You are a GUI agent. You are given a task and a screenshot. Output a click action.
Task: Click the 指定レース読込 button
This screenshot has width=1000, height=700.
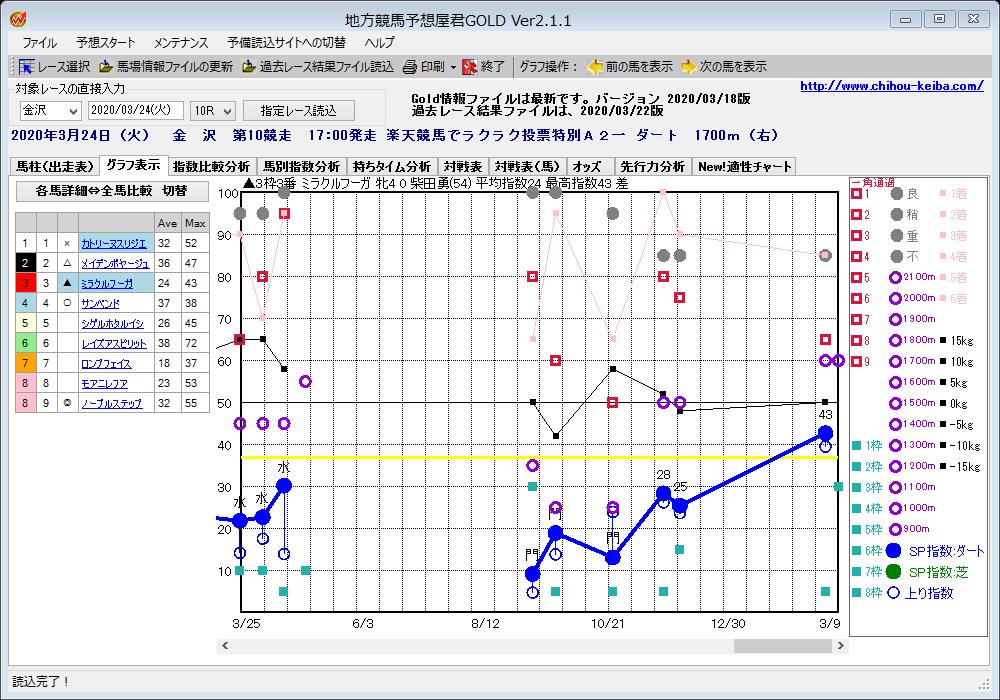298,111
